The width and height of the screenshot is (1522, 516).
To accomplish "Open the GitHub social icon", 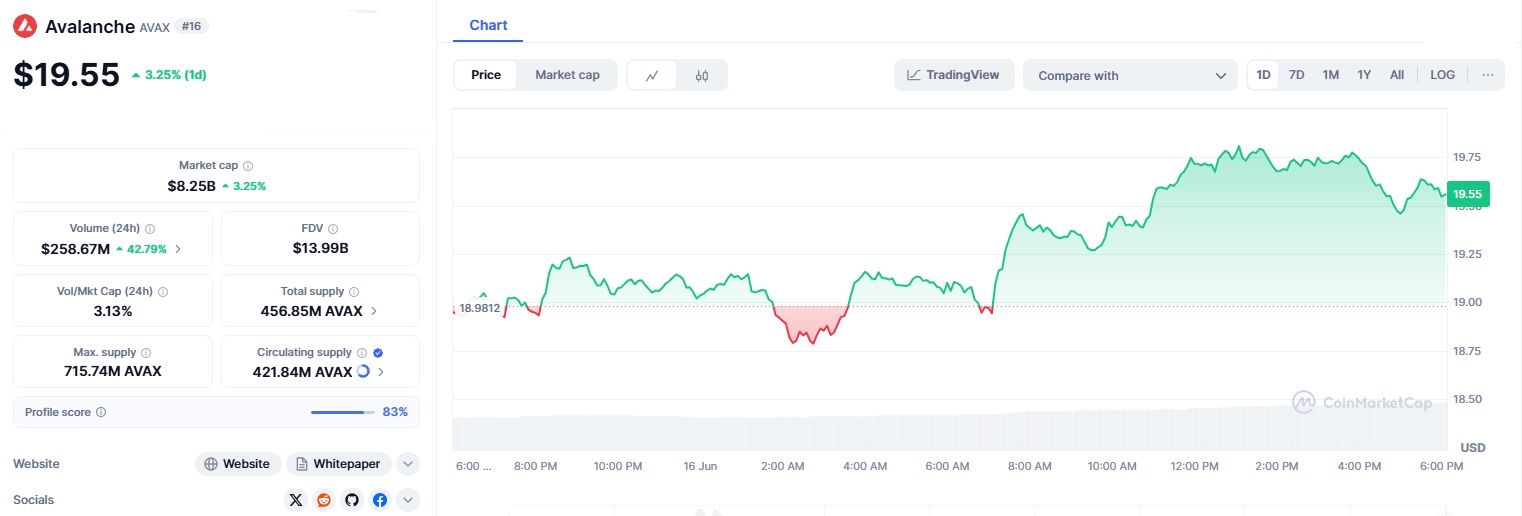I will [351, 500].
